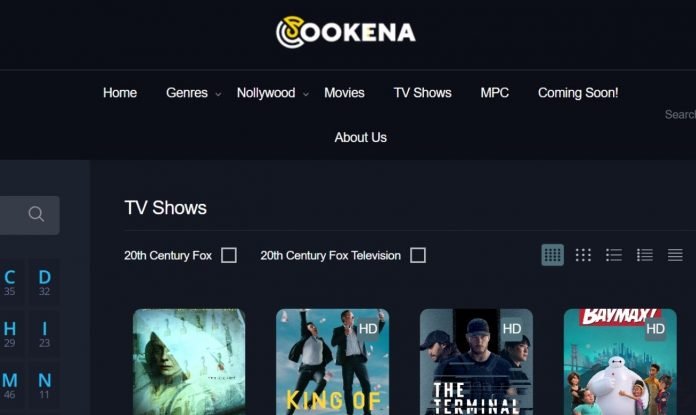Check the 20th Century Fox checkbox
Screen dimensions: 696x415
229,255
